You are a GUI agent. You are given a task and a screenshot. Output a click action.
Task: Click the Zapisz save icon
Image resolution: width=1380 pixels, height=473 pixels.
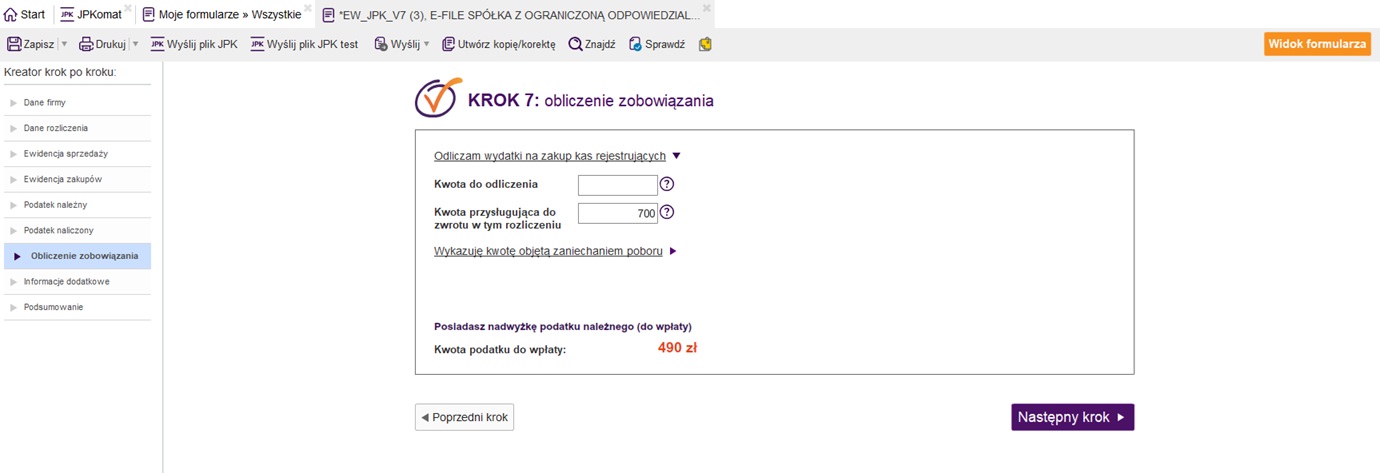click(x=14, y=44)
